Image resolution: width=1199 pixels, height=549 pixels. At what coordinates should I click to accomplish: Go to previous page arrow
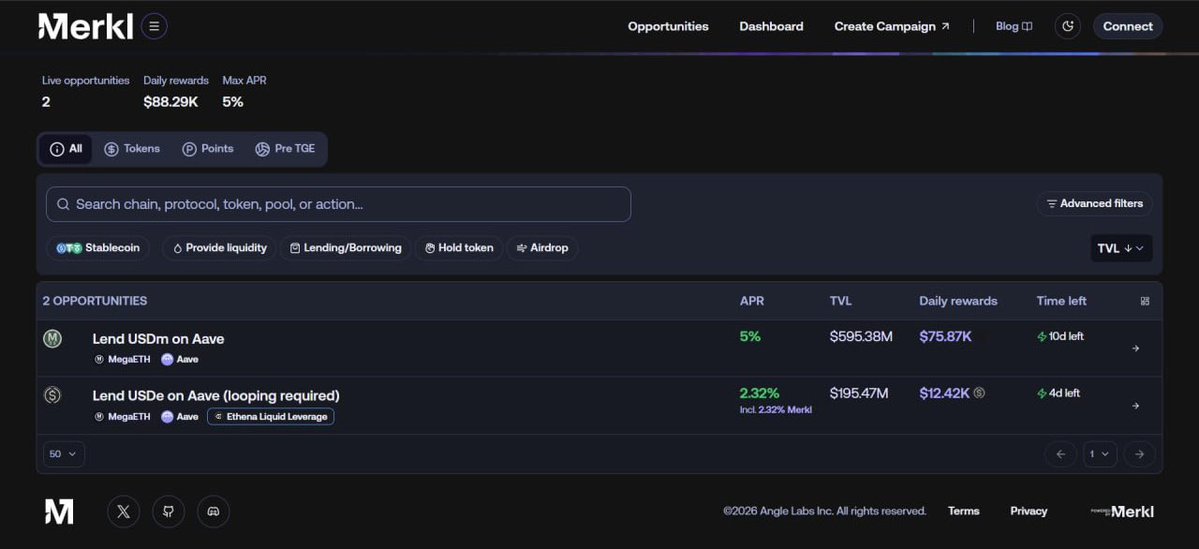(x=1061, y=454)
